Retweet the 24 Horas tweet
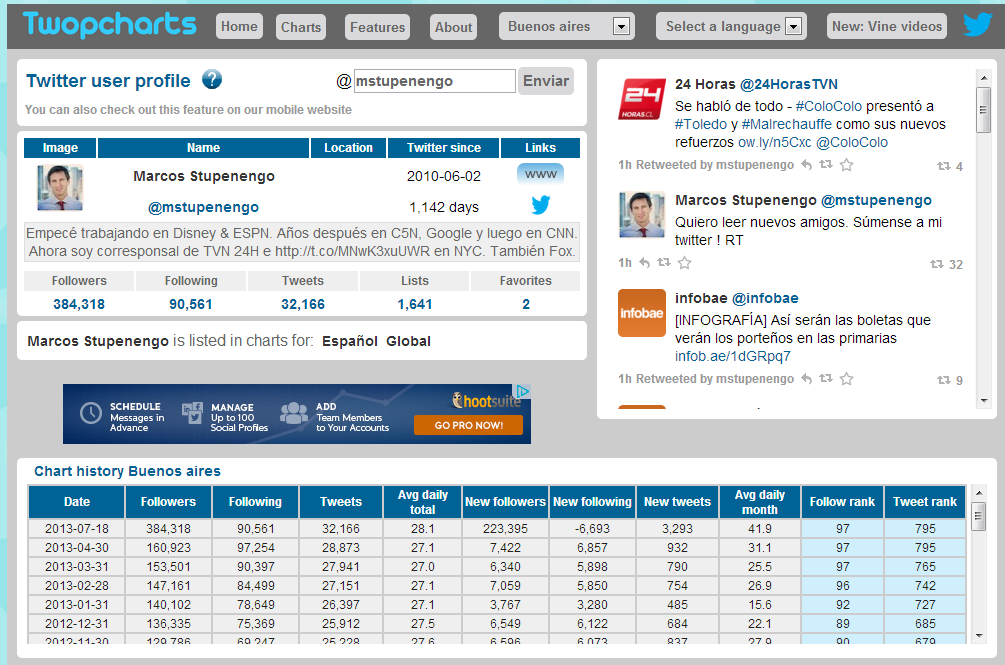The height and width of the screenshot is (665, 1005). pyautogui.click(x=826, y=165)
